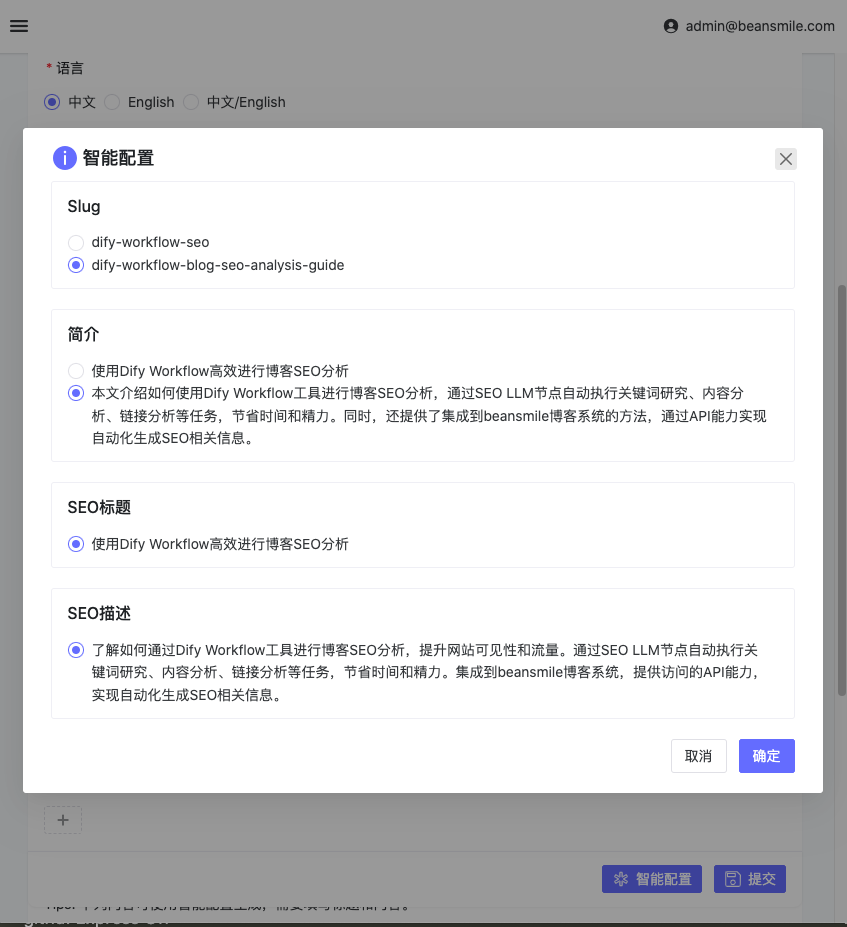
Task: Choose the short 简介 option radio
Action: (x=76, y=371)
